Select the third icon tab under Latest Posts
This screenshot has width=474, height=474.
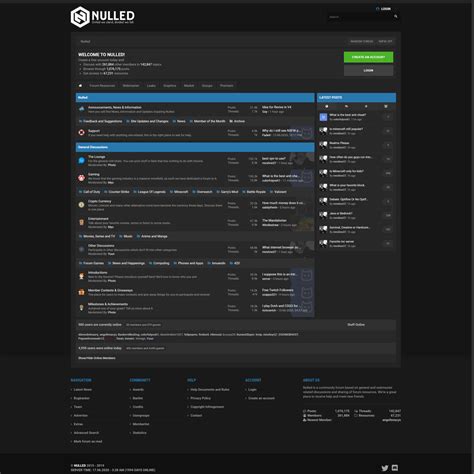pos(366,106)
